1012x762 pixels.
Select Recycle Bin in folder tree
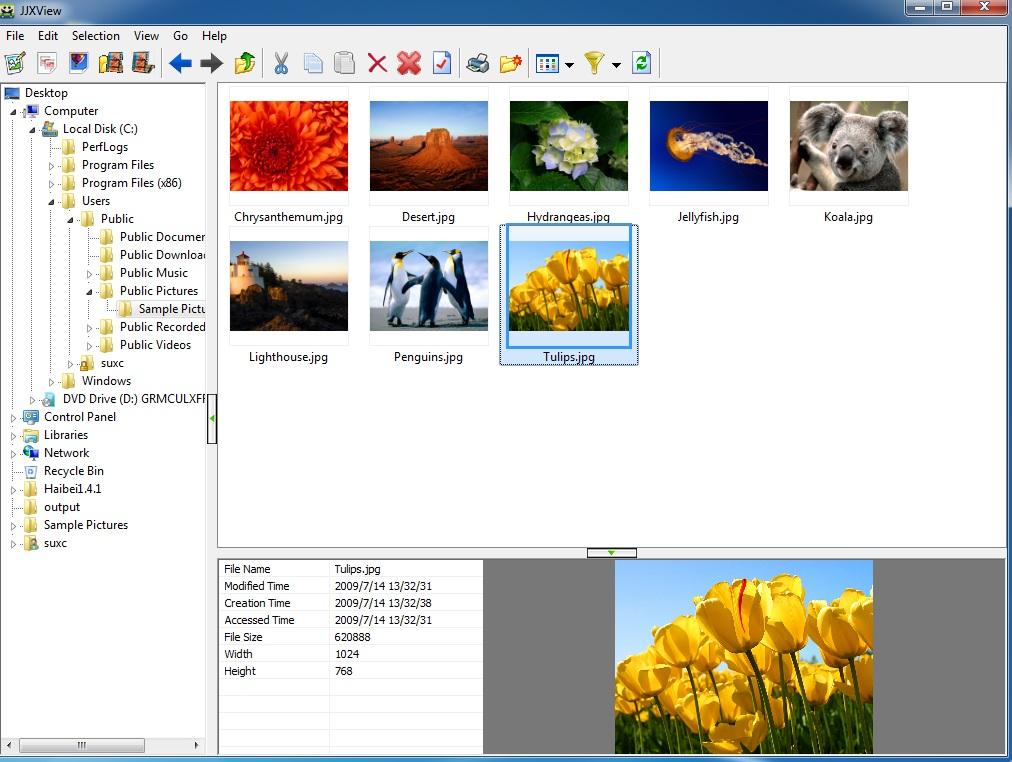(73, 471)
